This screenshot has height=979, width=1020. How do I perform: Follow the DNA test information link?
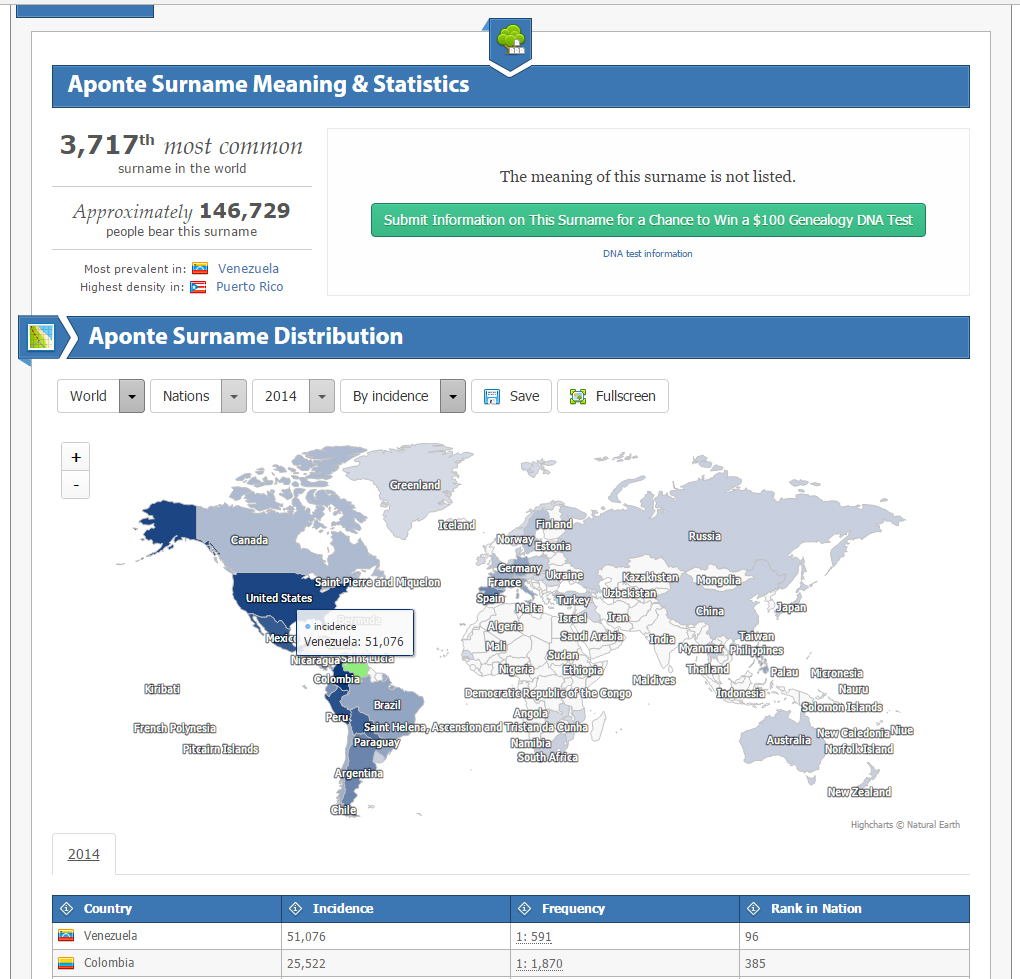point(647,254)
